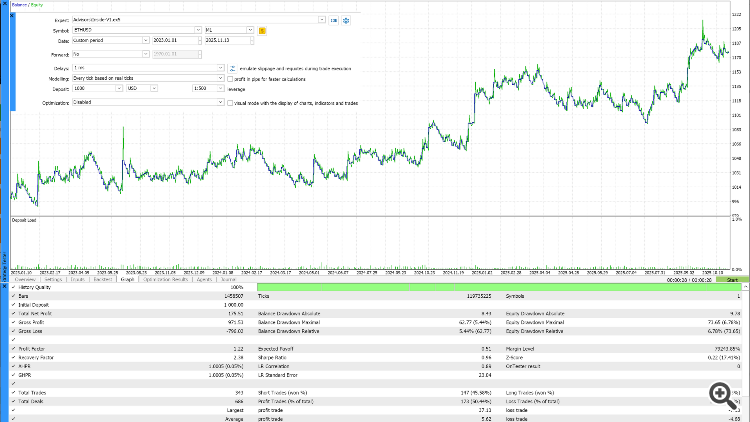Open the Modelling mode dropdown

point(222,78)
